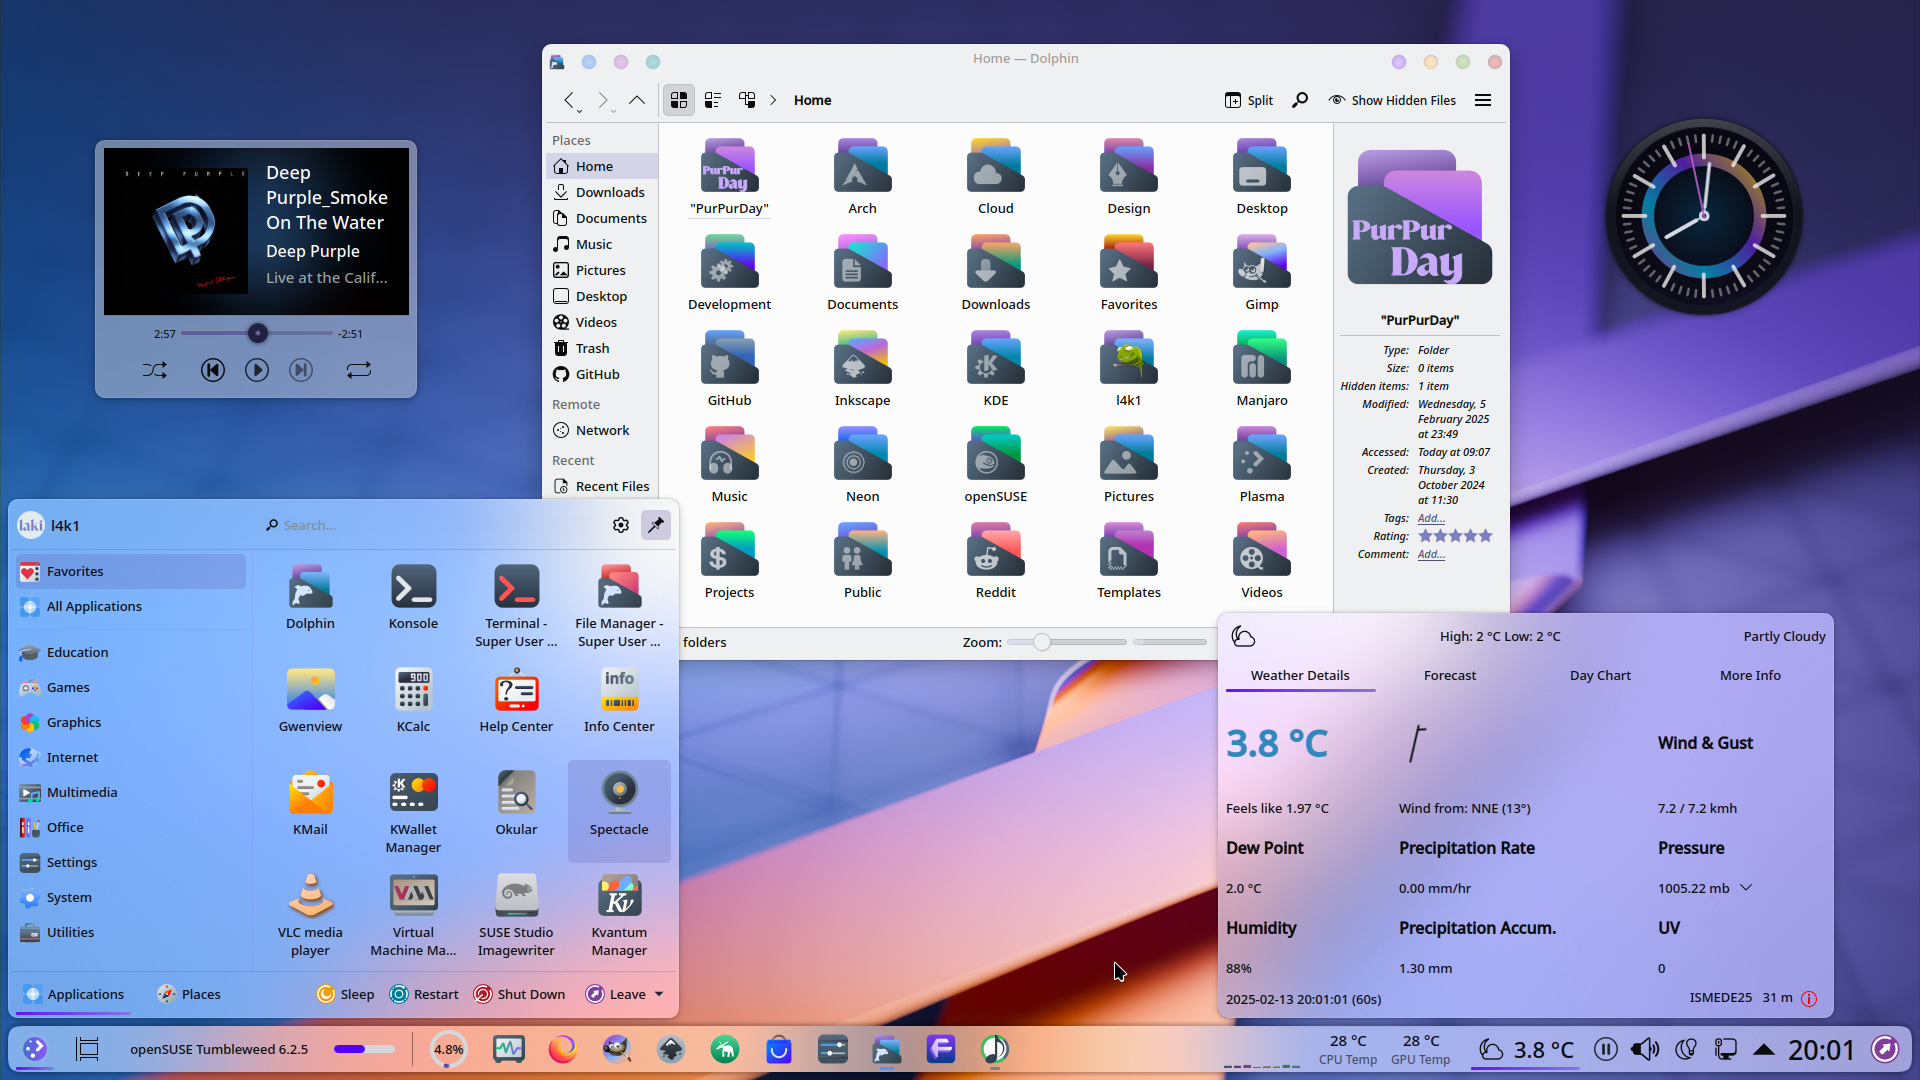This screenshot has width=1920, height=1080.
Task: Switch to Day Chart tab
Action: point(1600,676)
